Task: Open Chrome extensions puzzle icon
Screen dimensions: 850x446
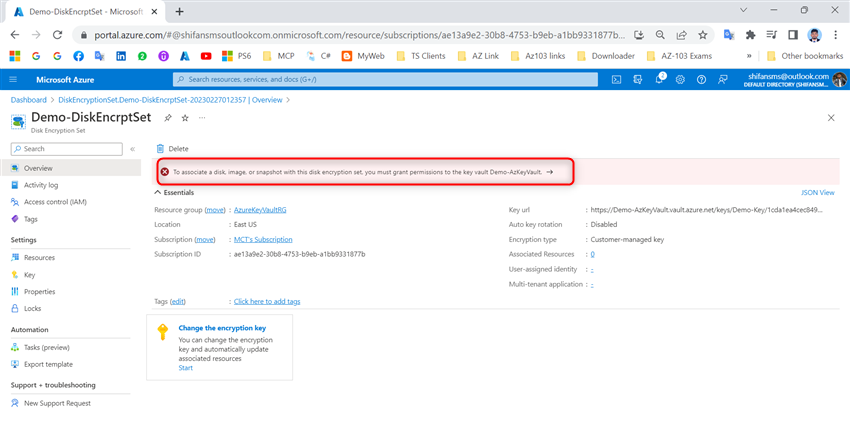Action: click(750, 35)
